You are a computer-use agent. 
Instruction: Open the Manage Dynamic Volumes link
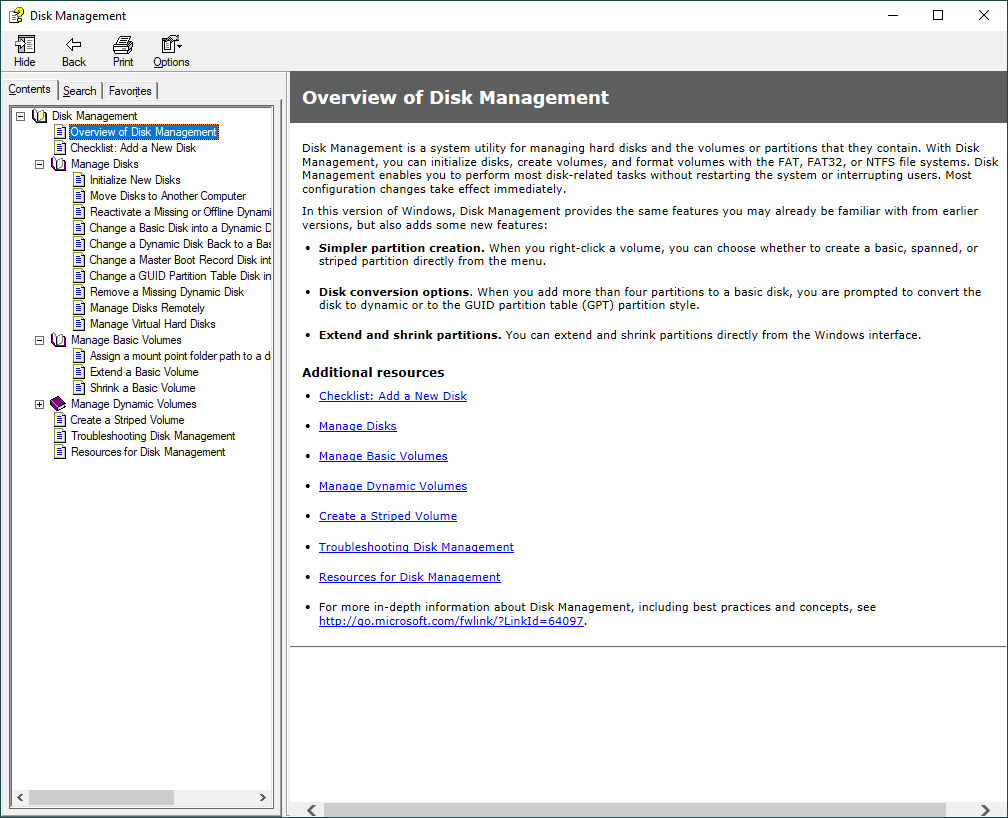393,486
